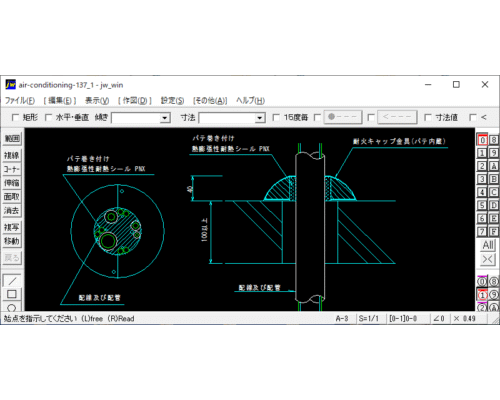Select square layer button 8
The image size is (500, 400).
pos(494,140)
